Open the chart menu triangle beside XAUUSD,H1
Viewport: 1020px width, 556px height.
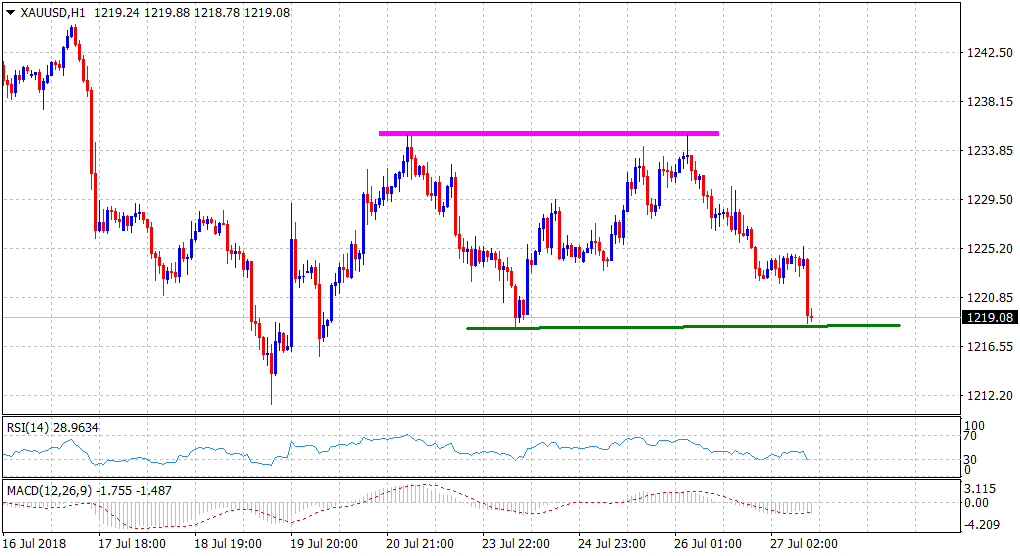(x=10, y=12)
